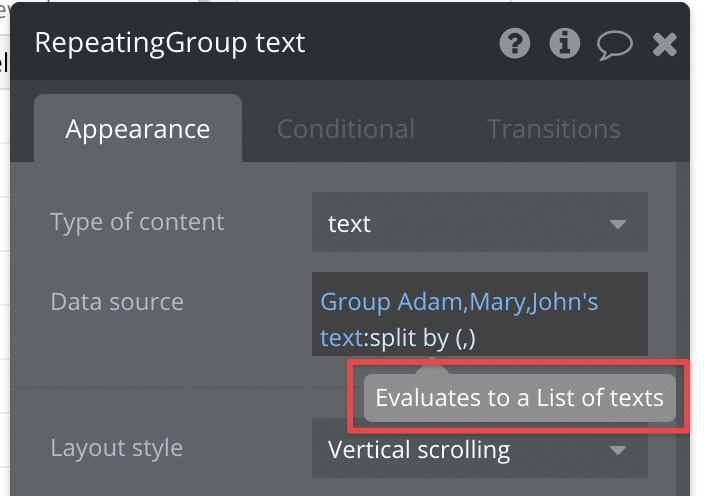Click the Data source expression field
Screen dimensions: 706x496
pos(480,314)
